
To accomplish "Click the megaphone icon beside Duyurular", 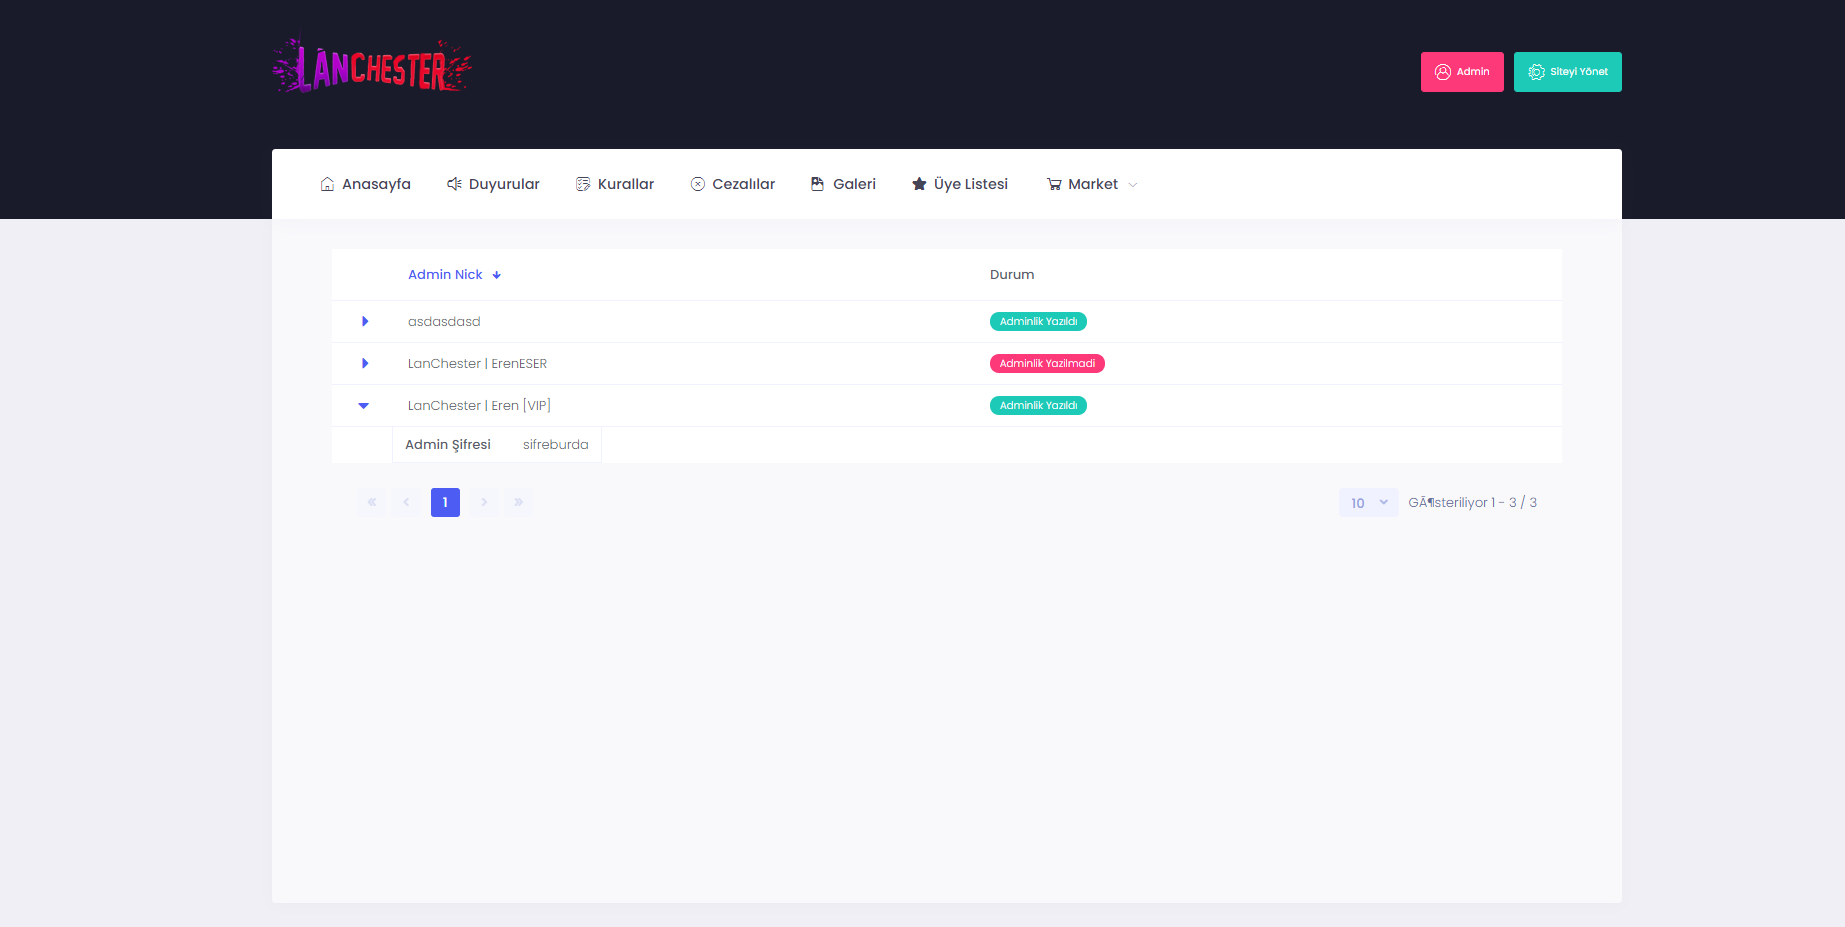I will 454,184.
